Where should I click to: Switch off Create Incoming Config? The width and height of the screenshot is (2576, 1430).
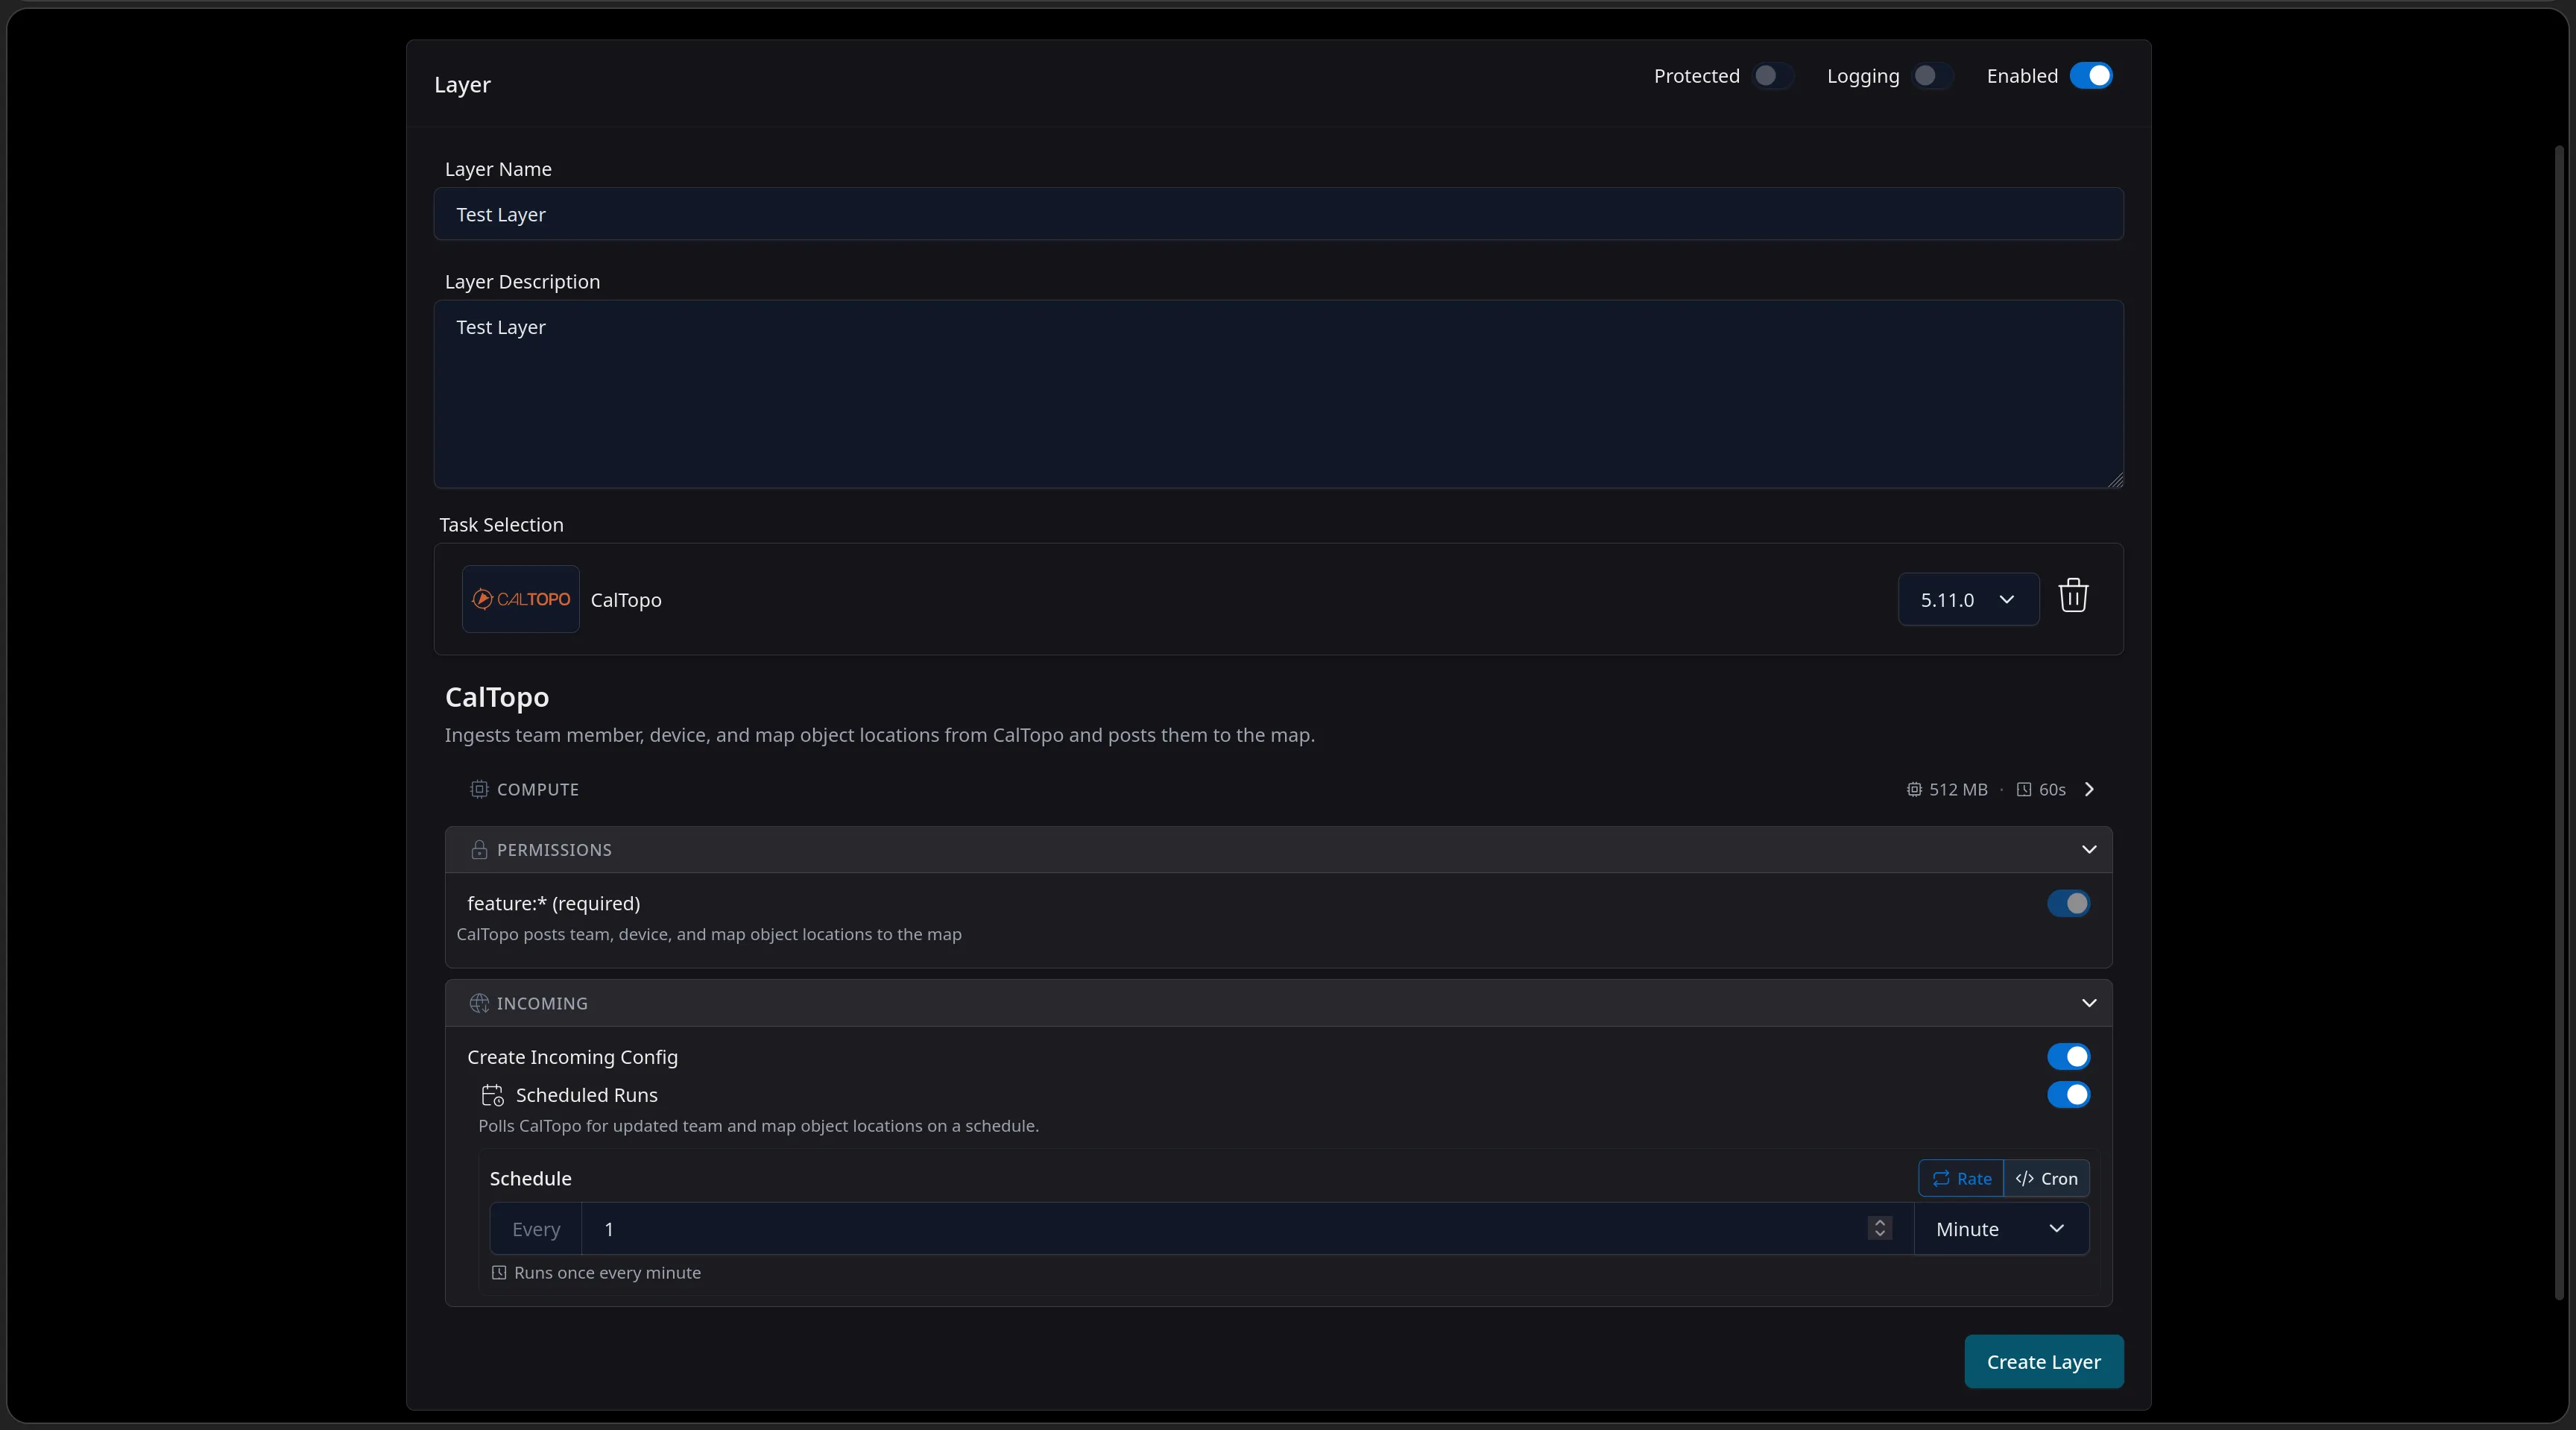(x=2068, y=1057)
